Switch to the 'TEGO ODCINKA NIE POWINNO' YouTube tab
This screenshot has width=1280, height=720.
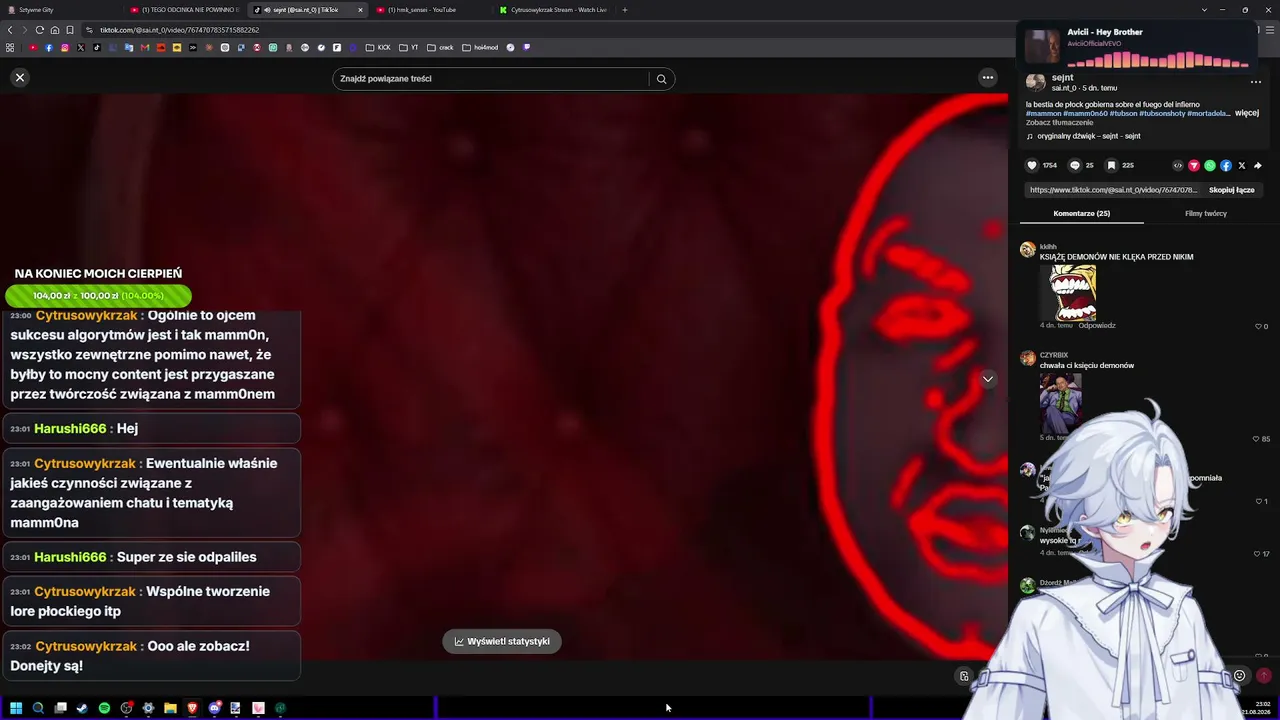[185, 10]
